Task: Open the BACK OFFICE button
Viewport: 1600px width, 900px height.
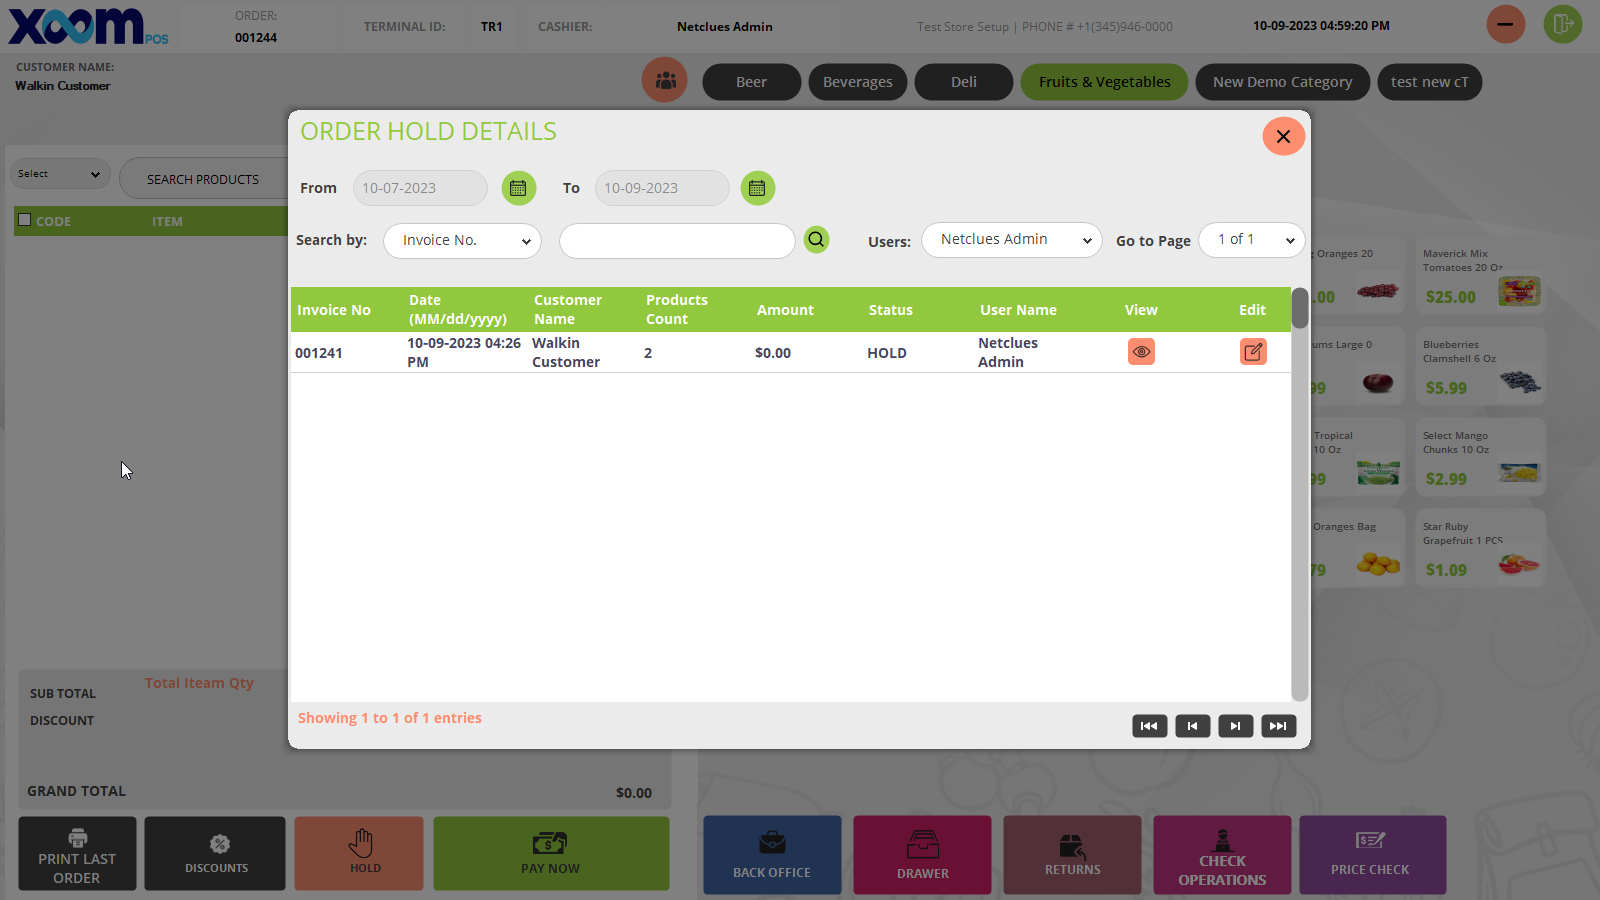Action: pos(772,855)
